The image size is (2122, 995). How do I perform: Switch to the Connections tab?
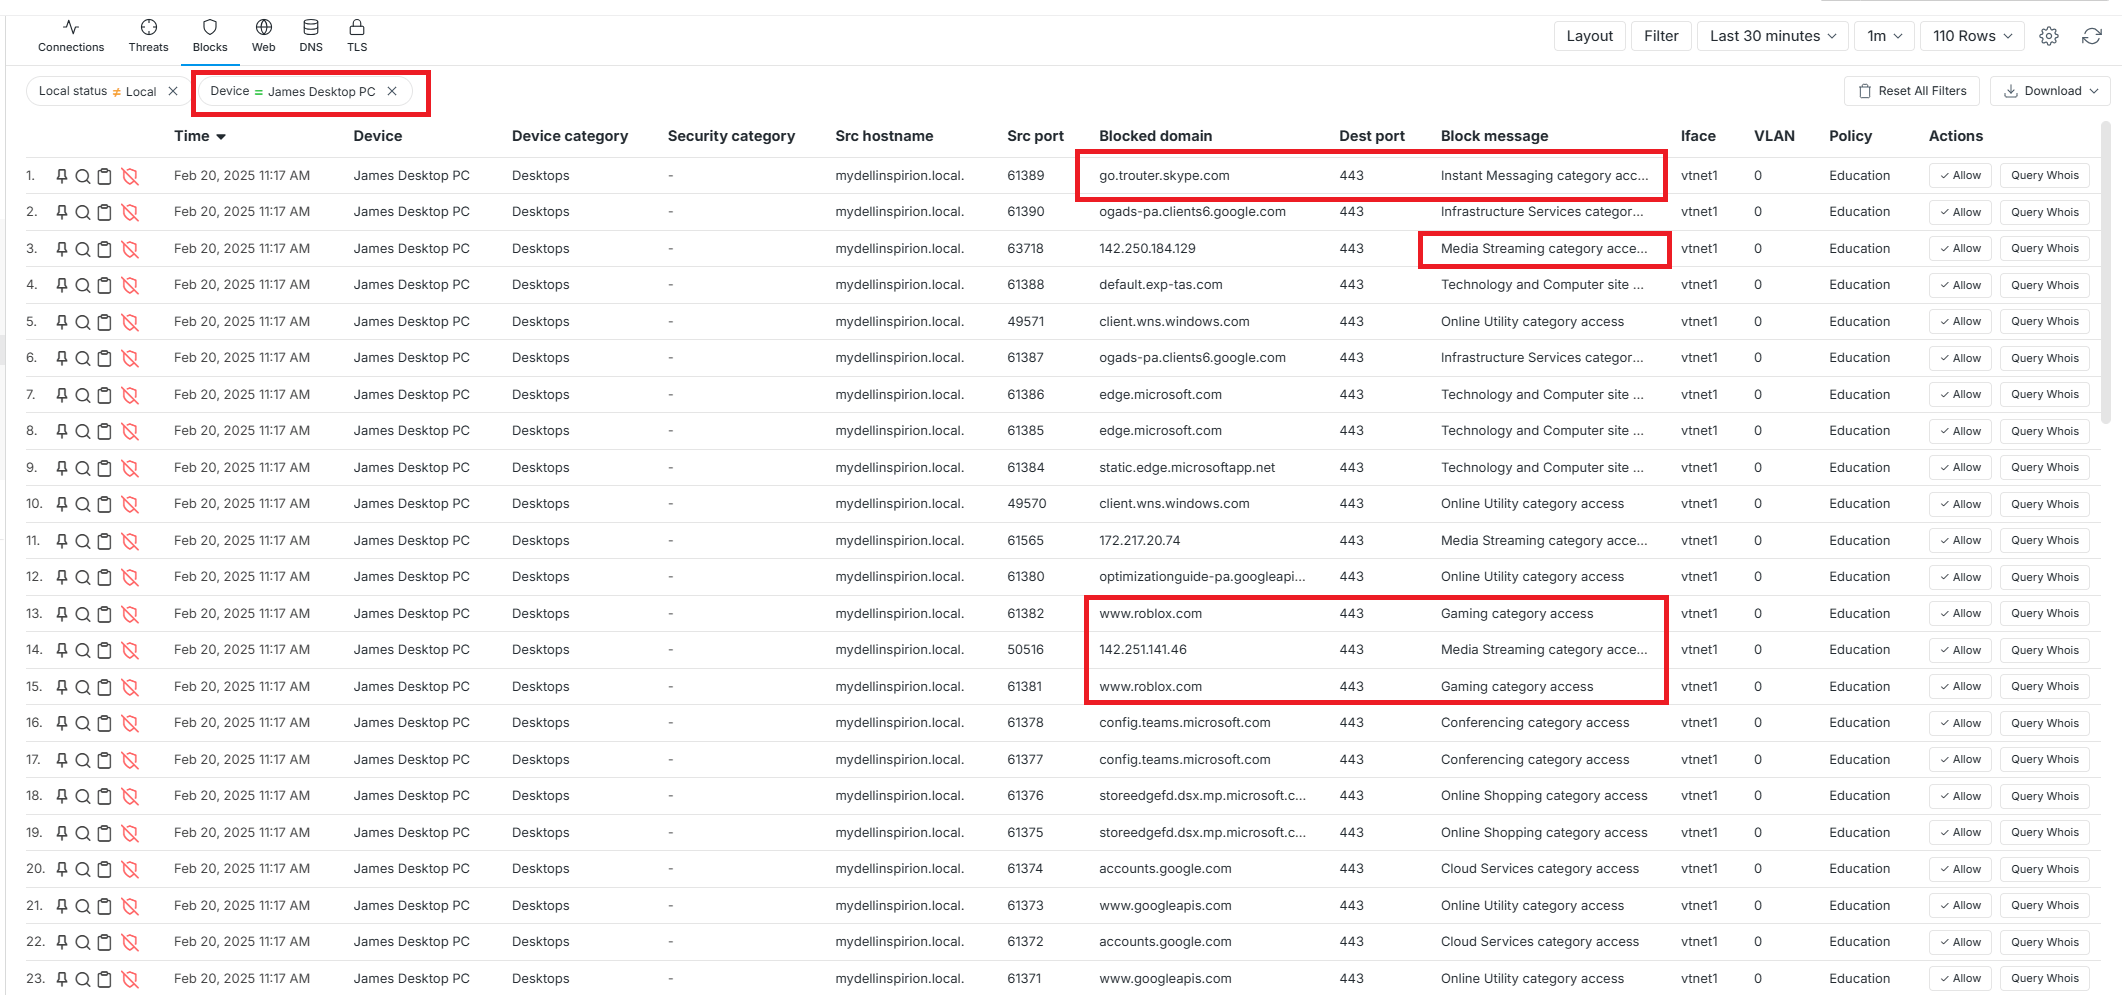point(71,36)
